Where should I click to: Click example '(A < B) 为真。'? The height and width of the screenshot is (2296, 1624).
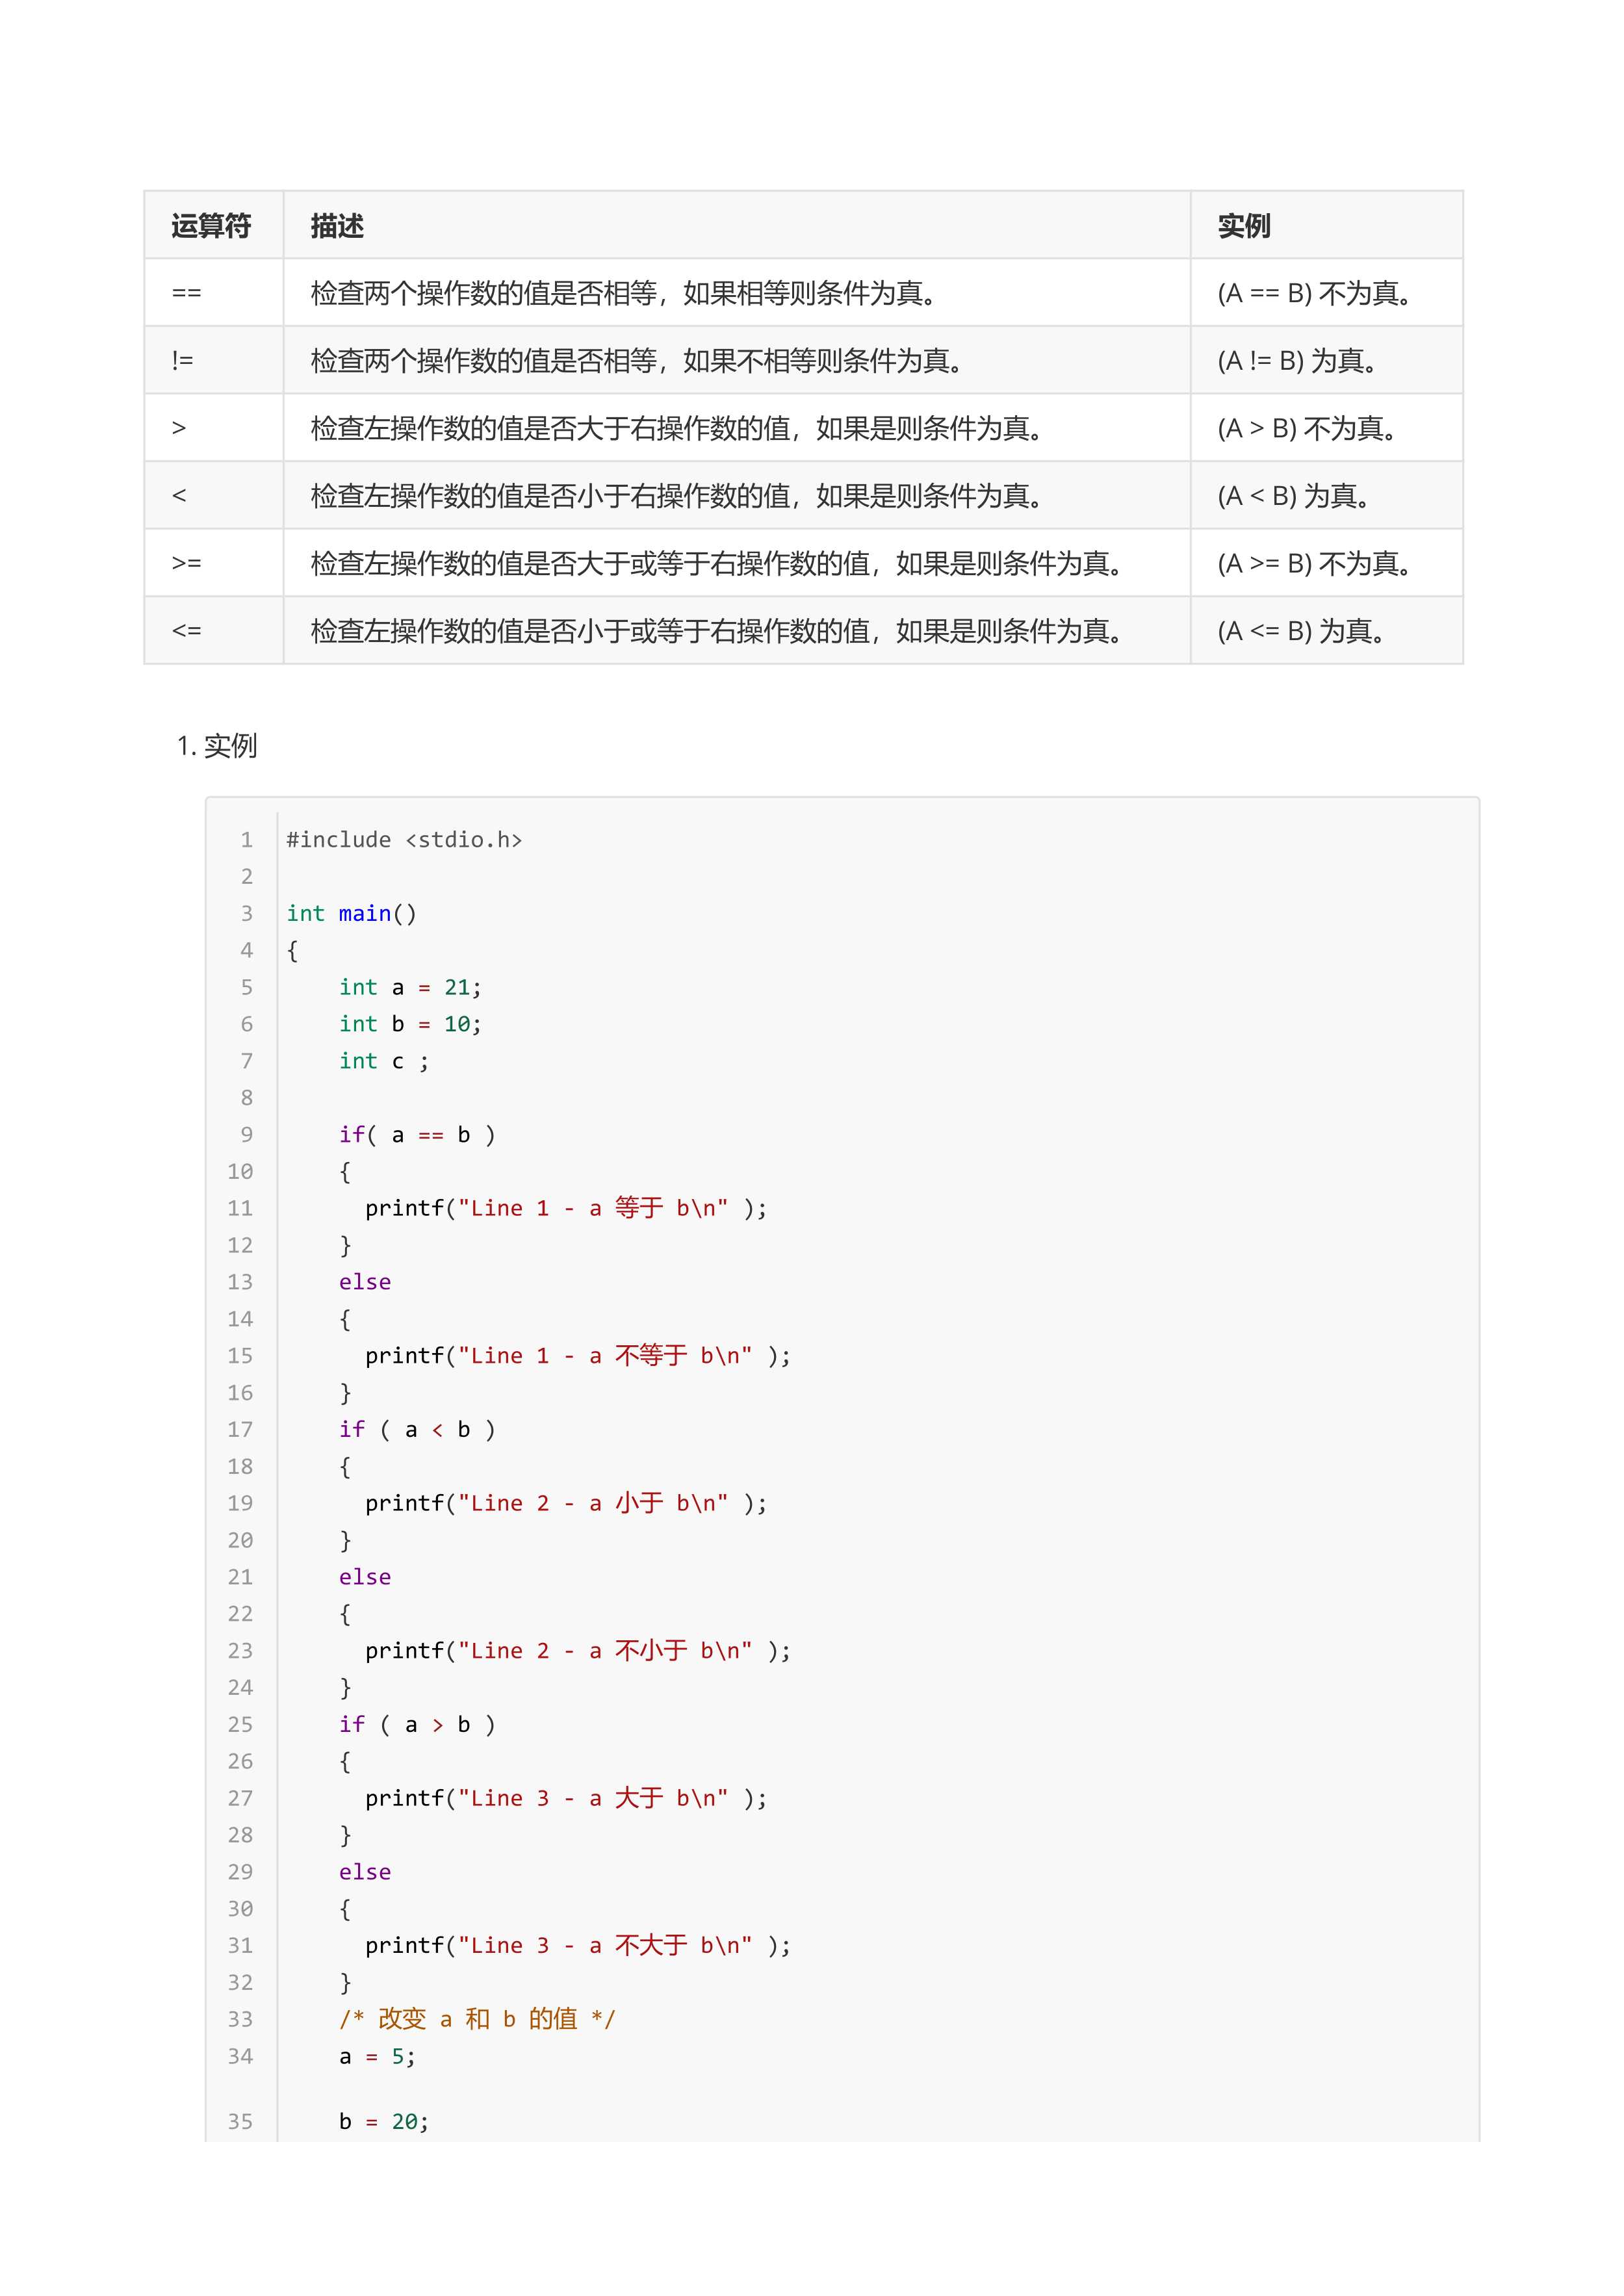coord(1294,496)
